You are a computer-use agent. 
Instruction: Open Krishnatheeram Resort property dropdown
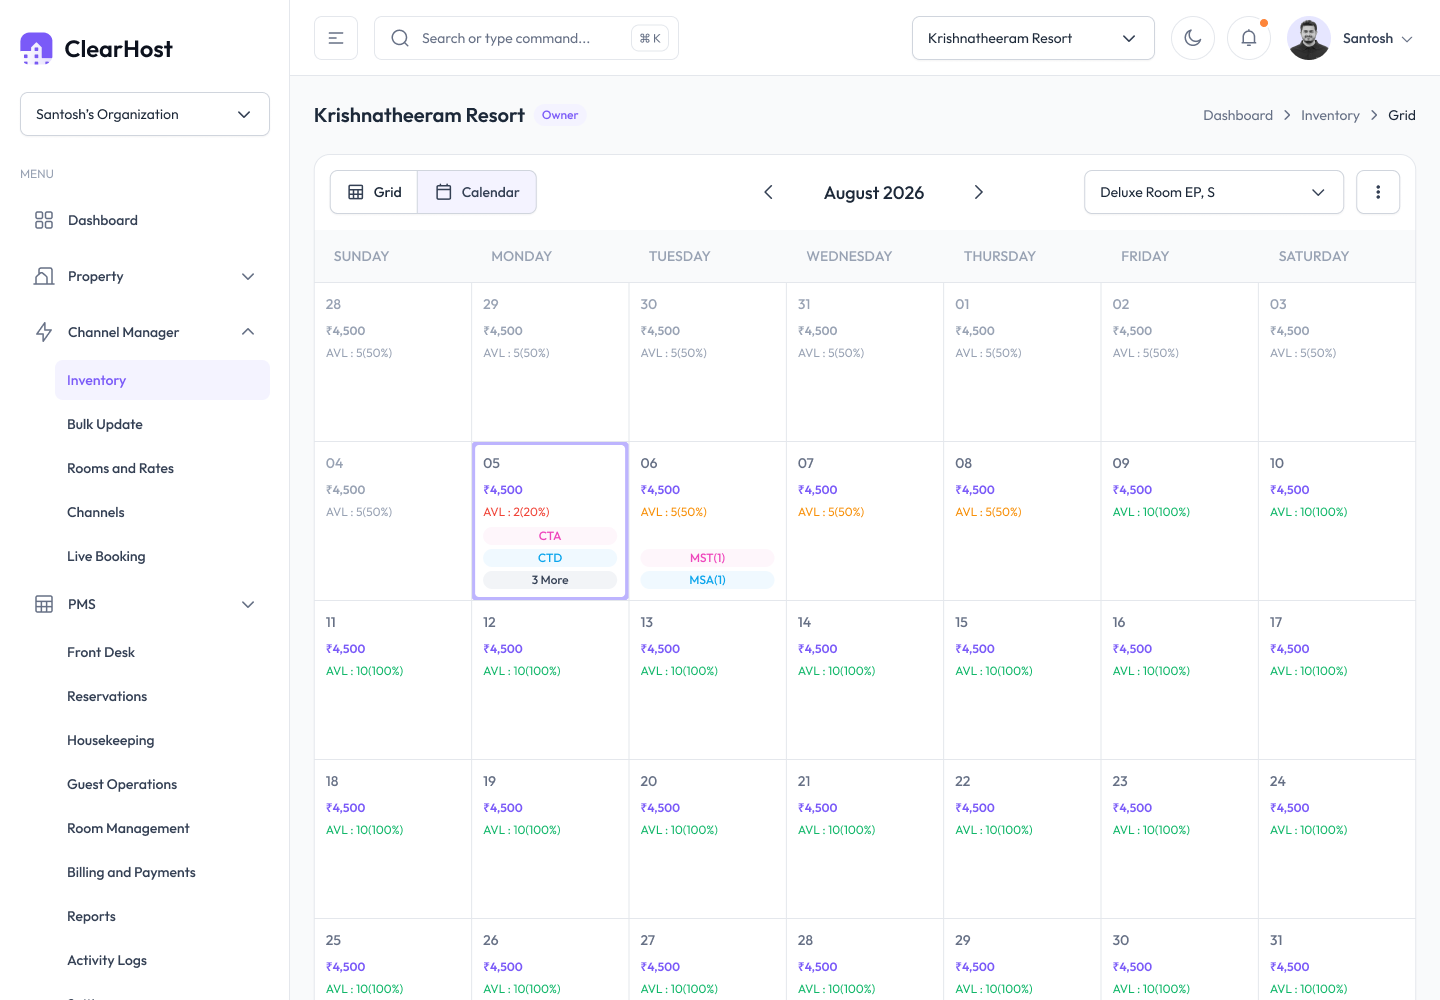pyautogui.click(x=1033, y=38)
